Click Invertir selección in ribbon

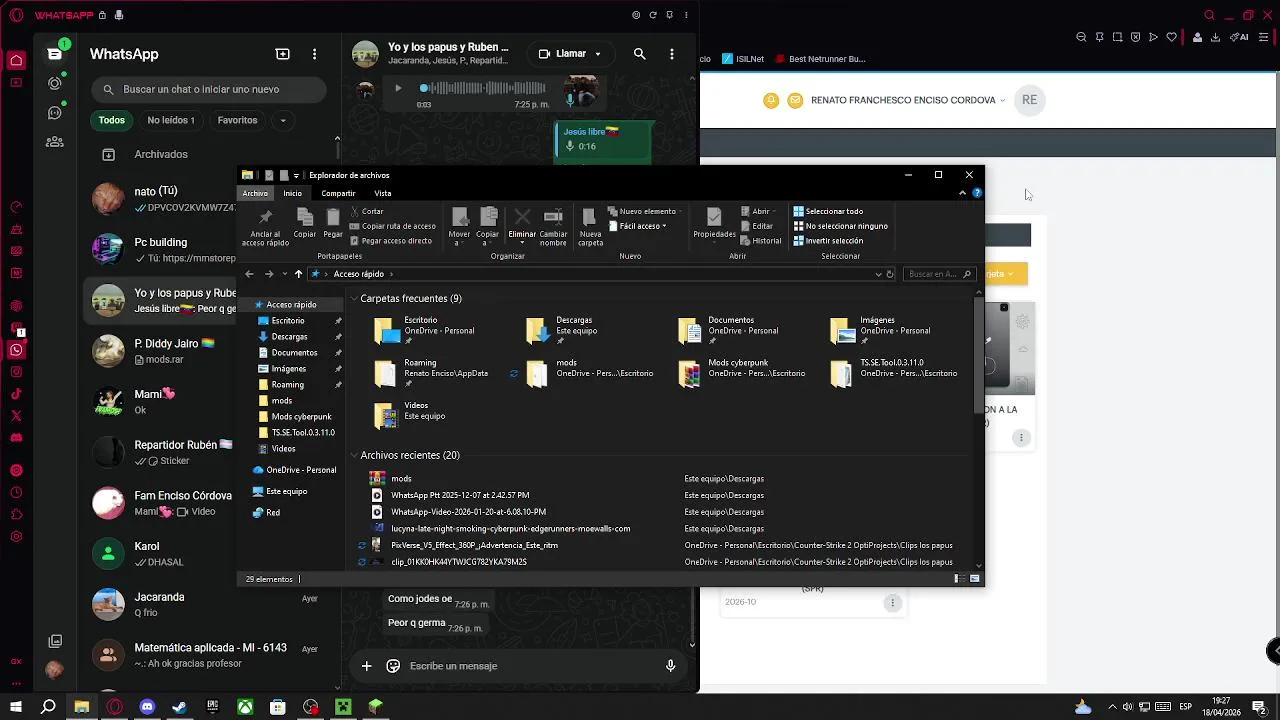(828, 240)
